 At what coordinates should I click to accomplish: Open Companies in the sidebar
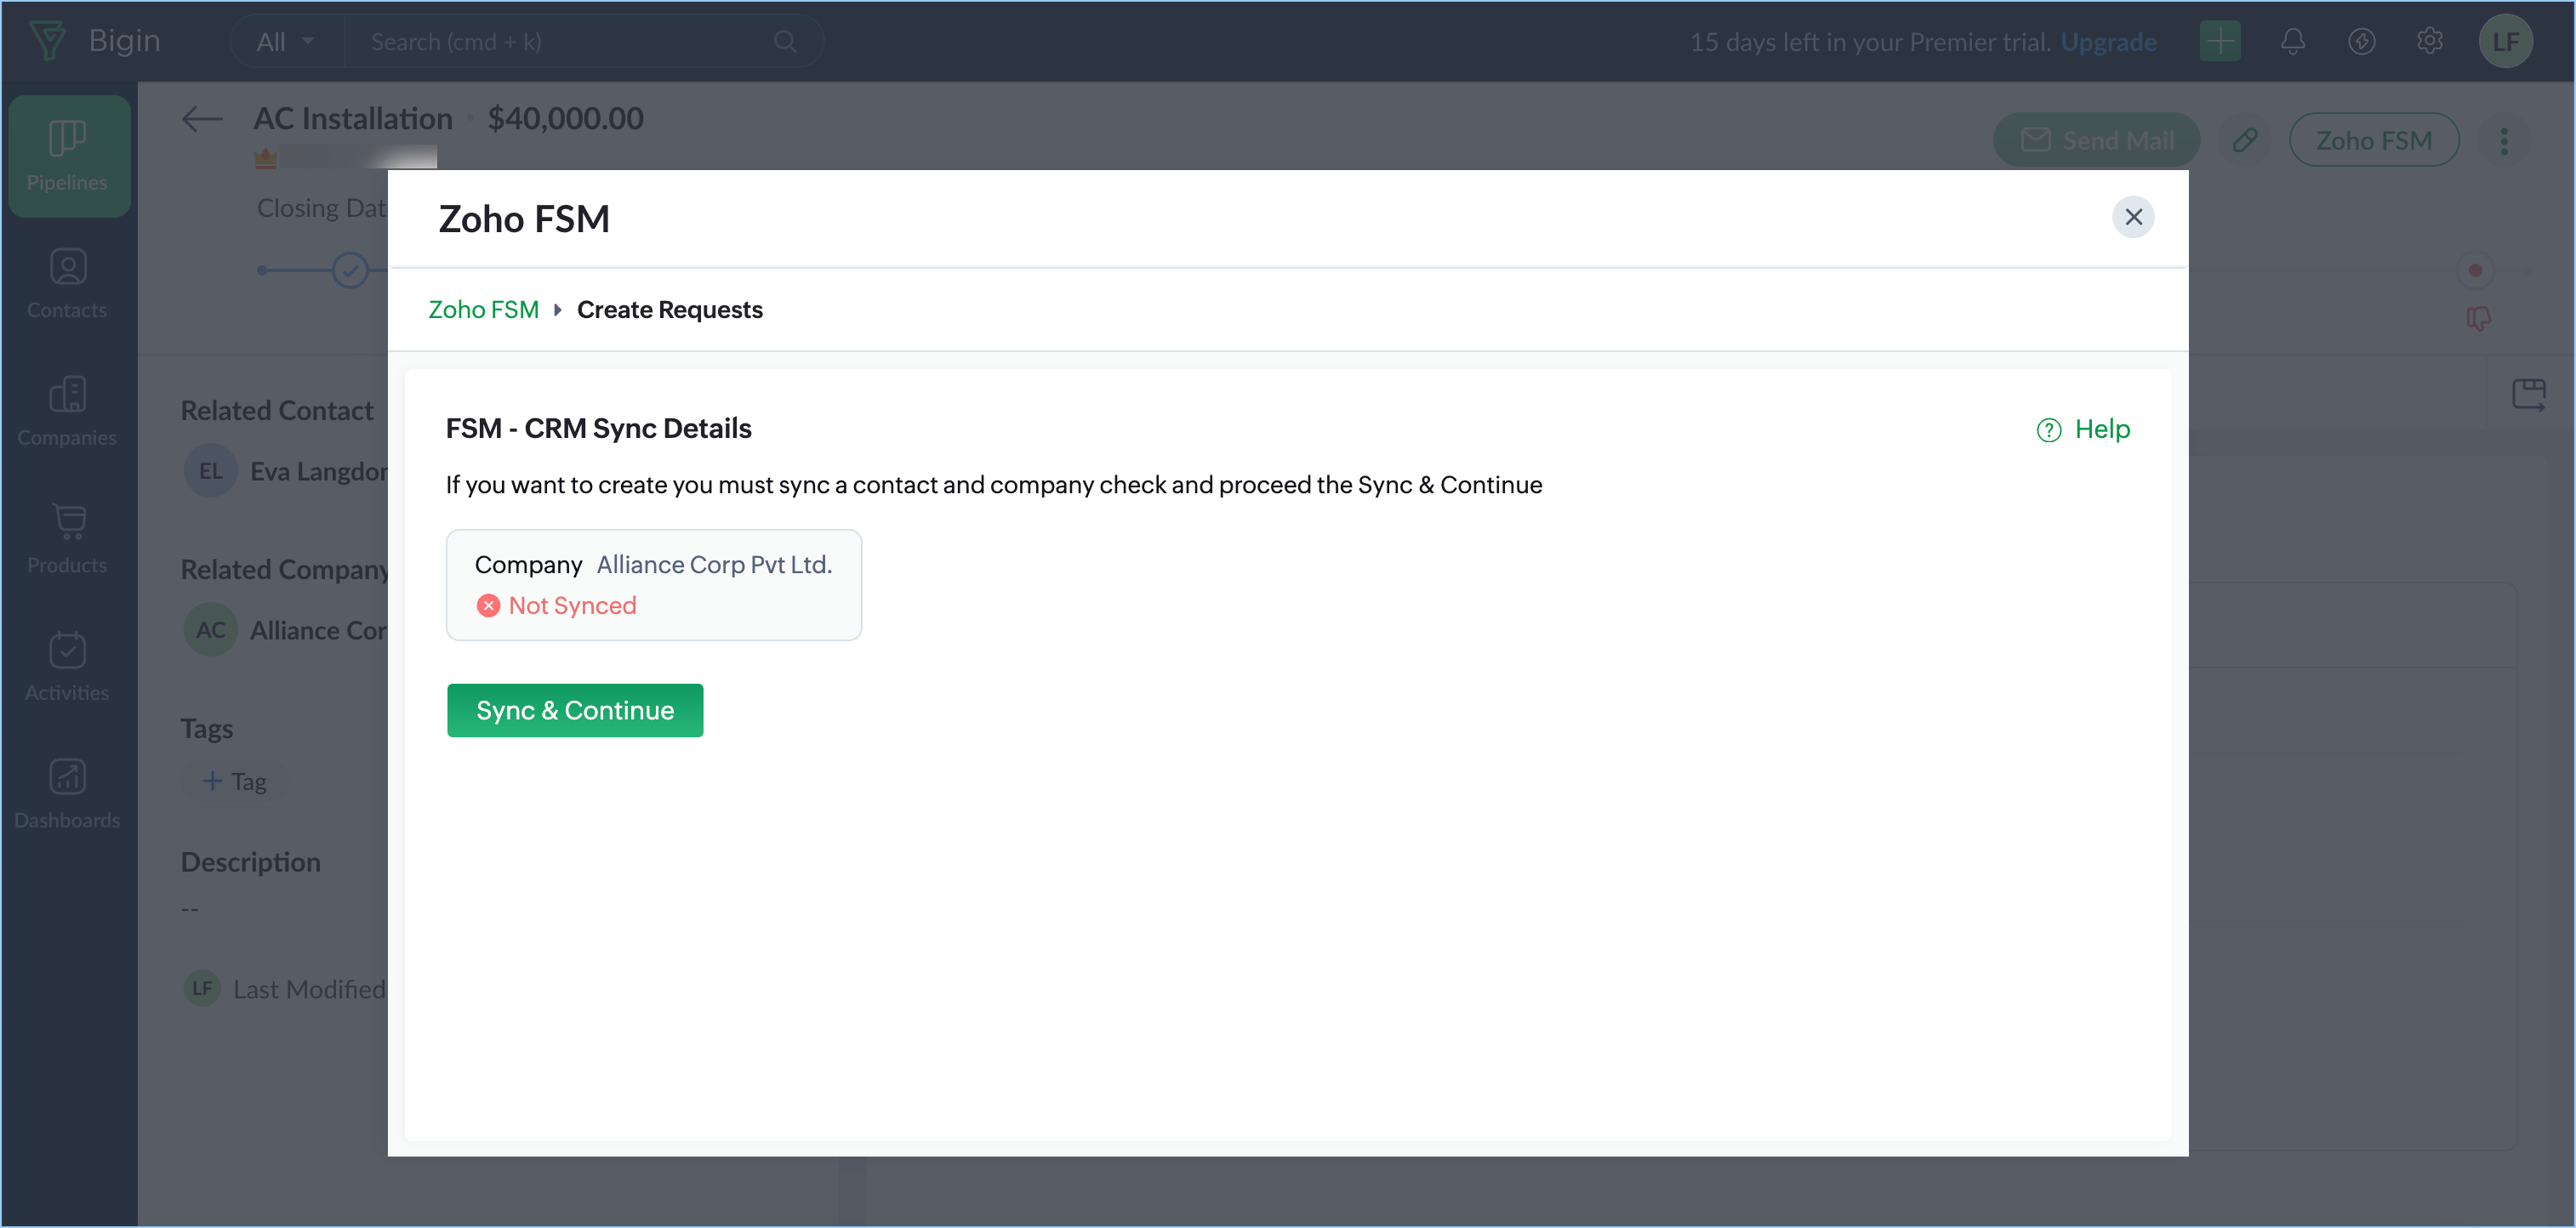(x=68, y=410)
